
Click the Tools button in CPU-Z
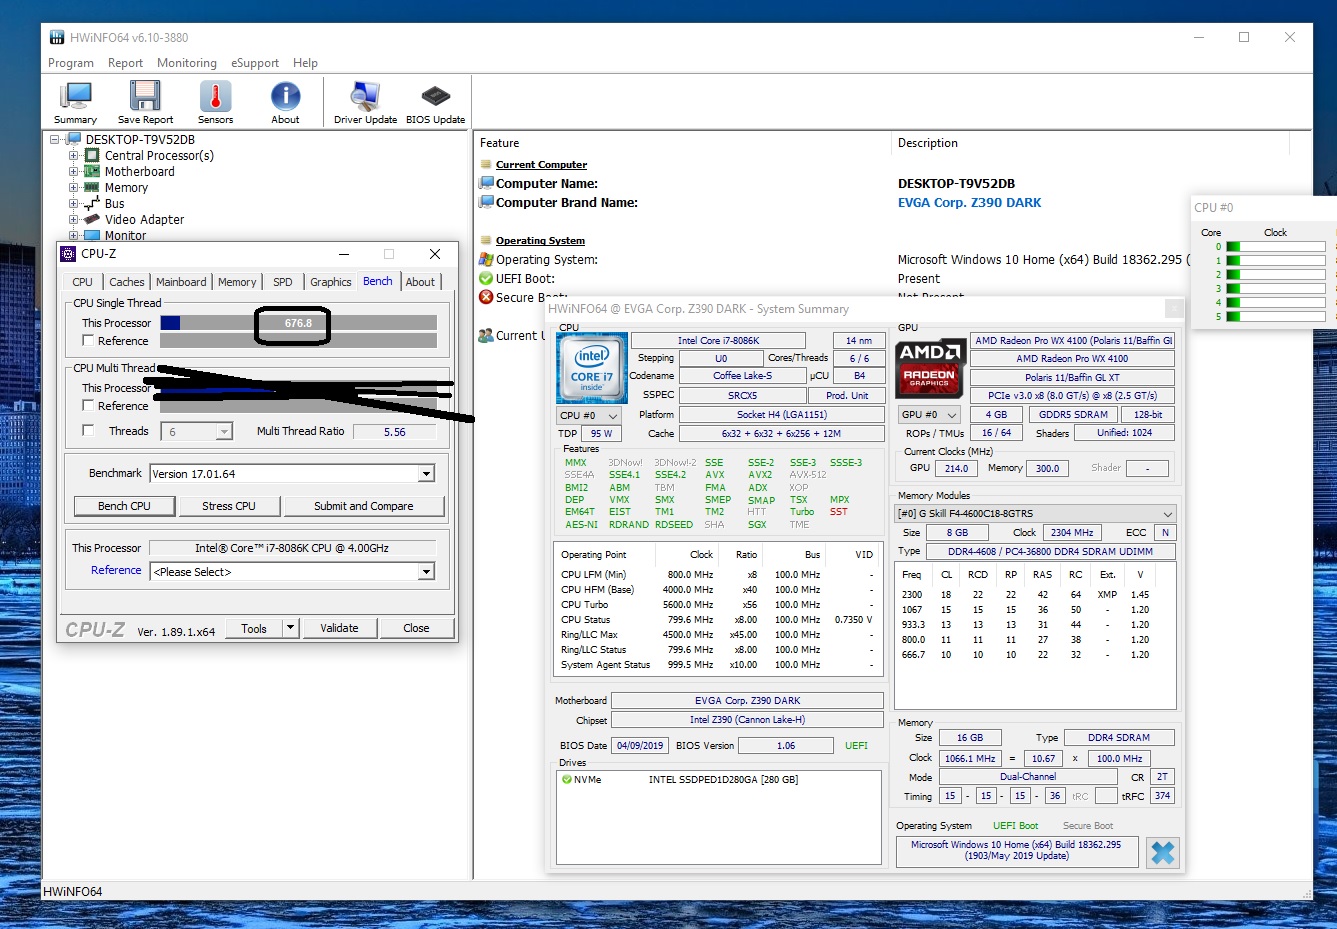254,628
